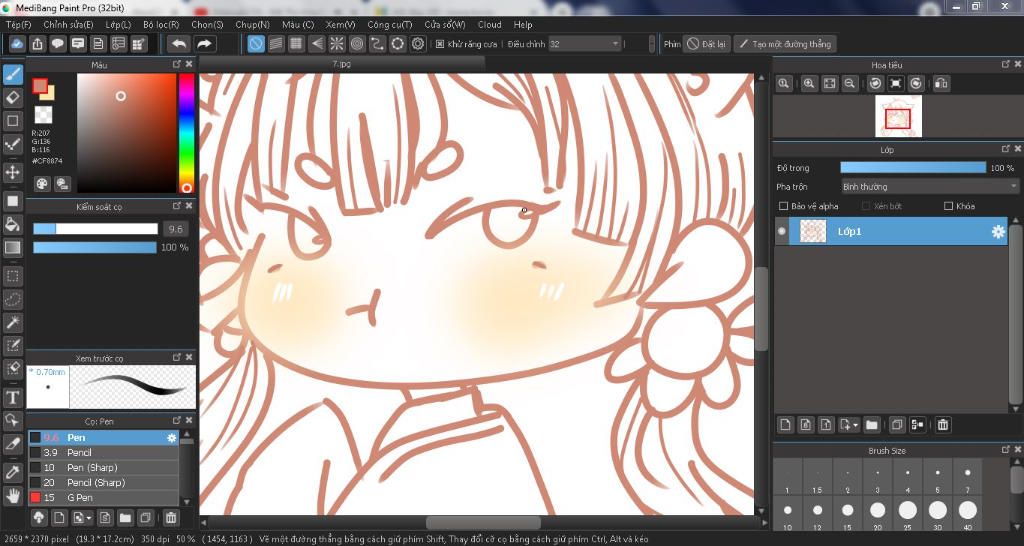
Task: Adjust brush size slider showing 9.6
Action: (95, 229)
